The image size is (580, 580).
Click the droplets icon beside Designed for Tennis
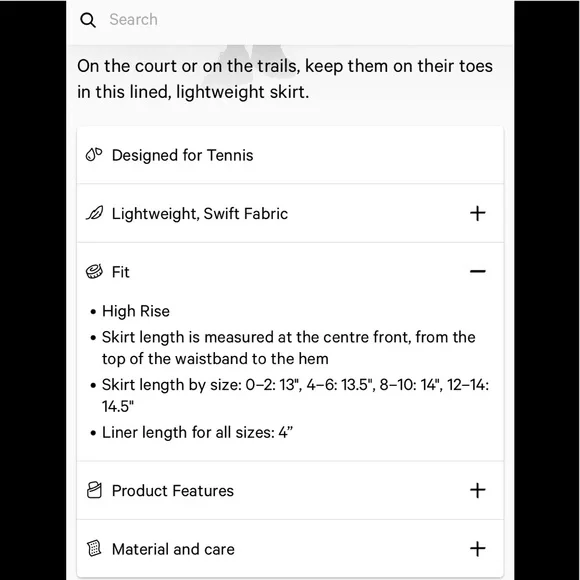coord(94,155)
